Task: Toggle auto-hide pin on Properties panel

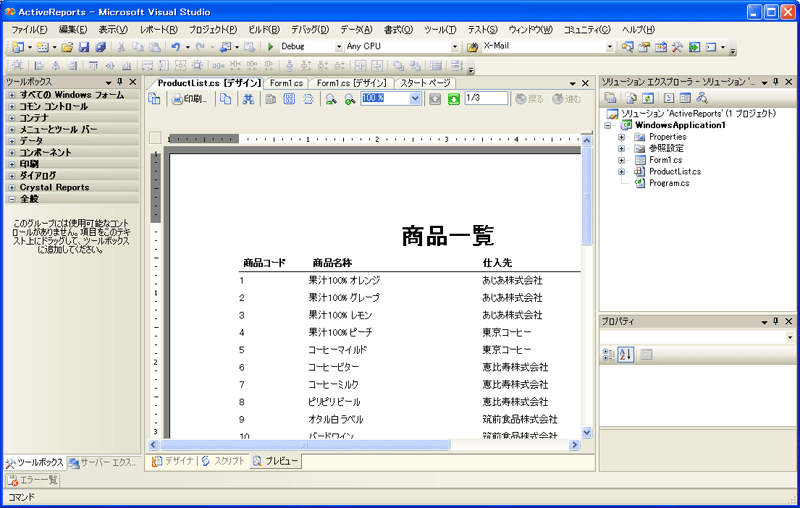Action: 776,321
